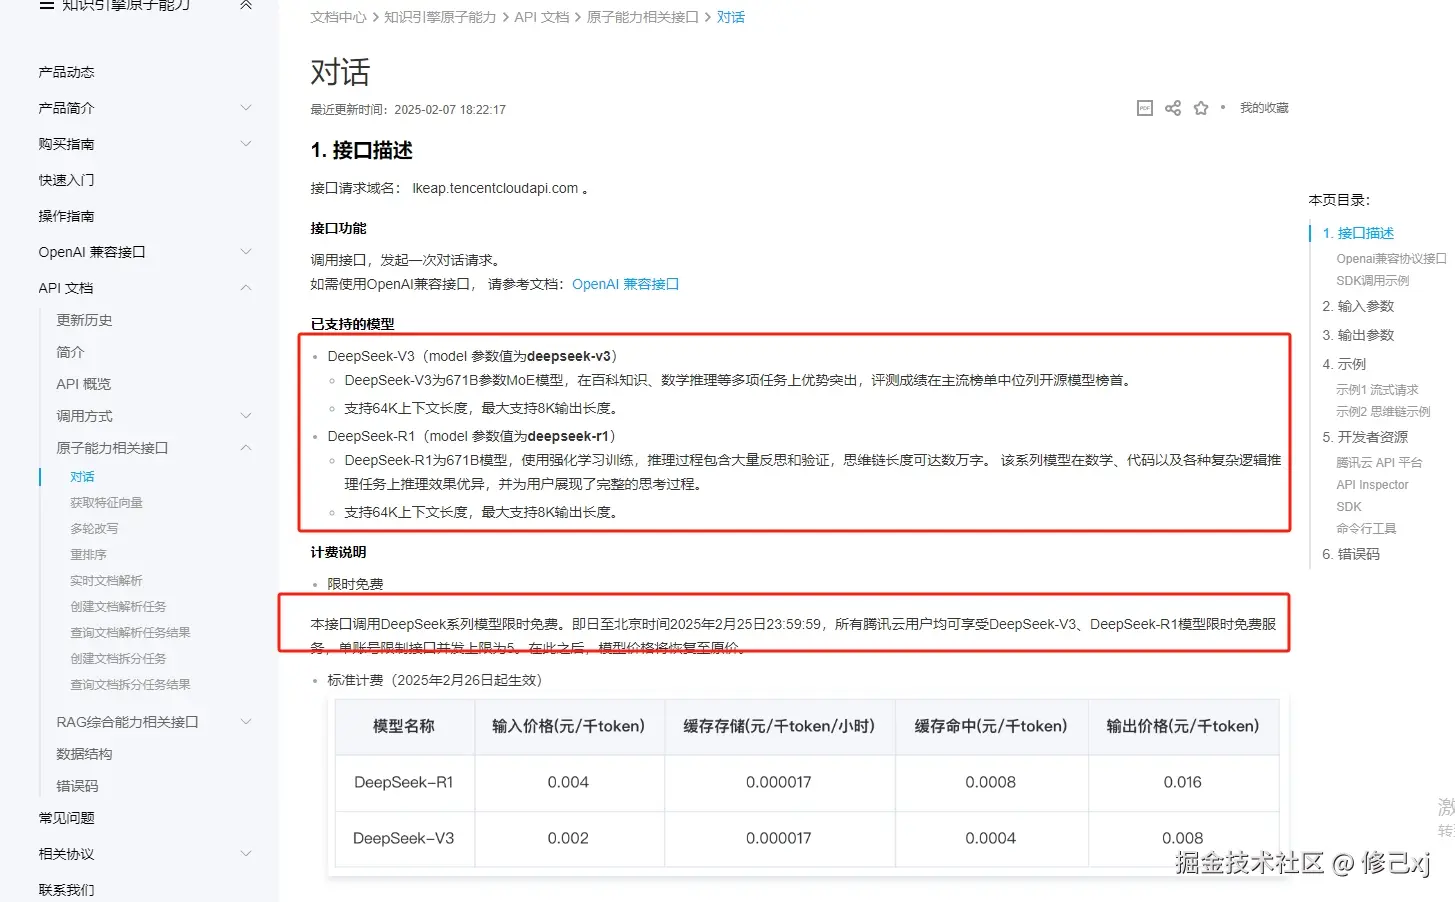Image resolution: width=1455 pixels, height=902 pixels.
Task: Open 常见问题 in sidebar
Action: (x=66, y=818)
